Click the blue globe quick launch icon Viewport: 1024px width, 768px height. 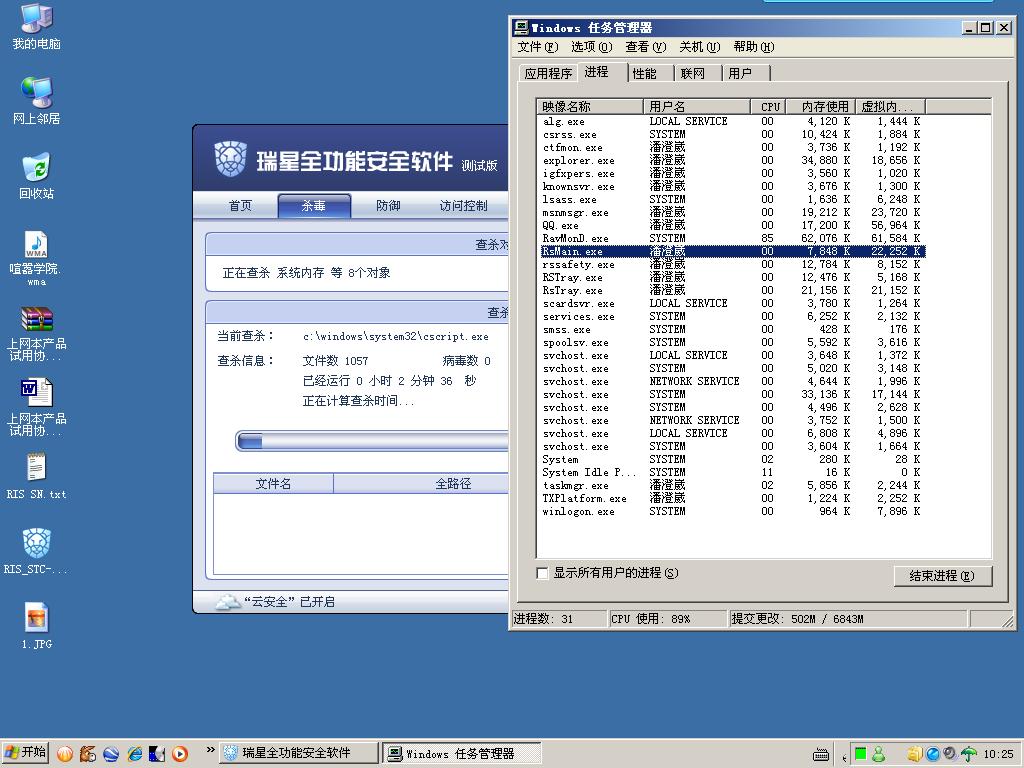(x=110, y=754)
